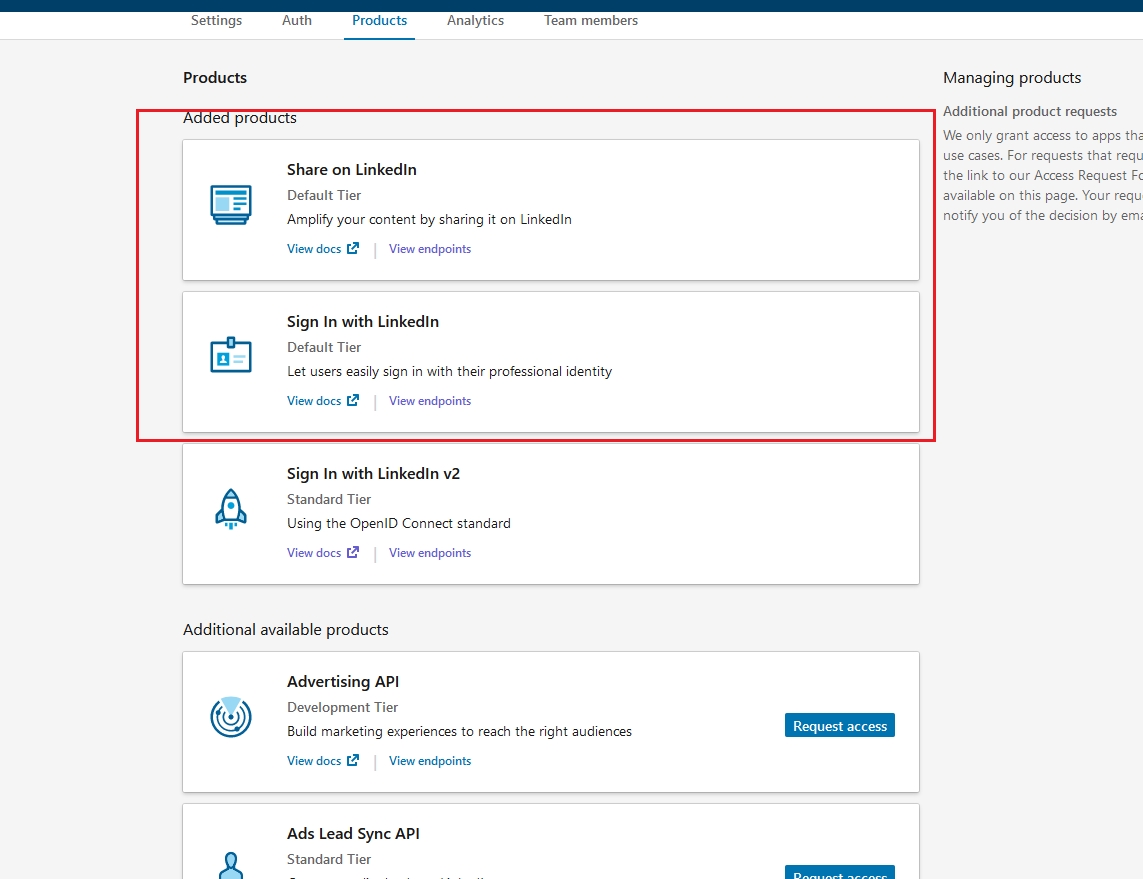Viewport: 1143px width, 879px height.
Task: View endpoints for Share on LinkedIn
Action: (x=430, y=249)
